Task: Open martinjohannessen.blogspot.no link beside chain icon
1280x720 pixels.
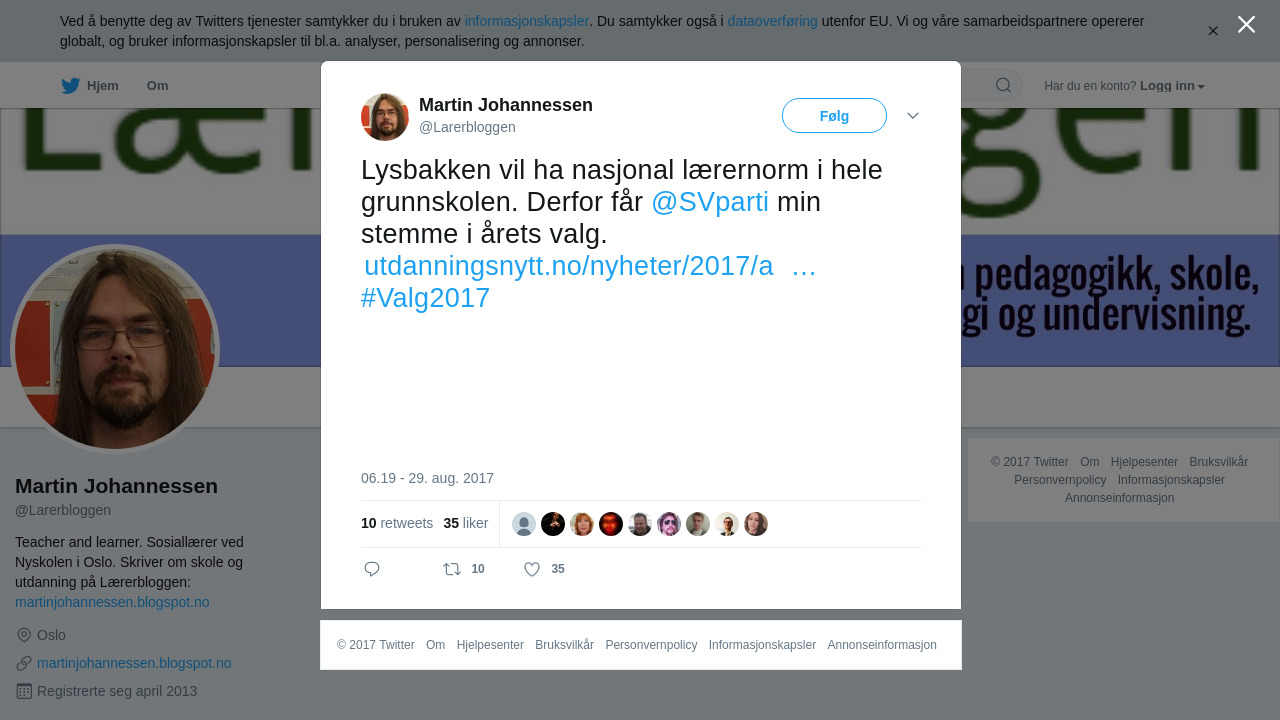Action: point(134,663)
